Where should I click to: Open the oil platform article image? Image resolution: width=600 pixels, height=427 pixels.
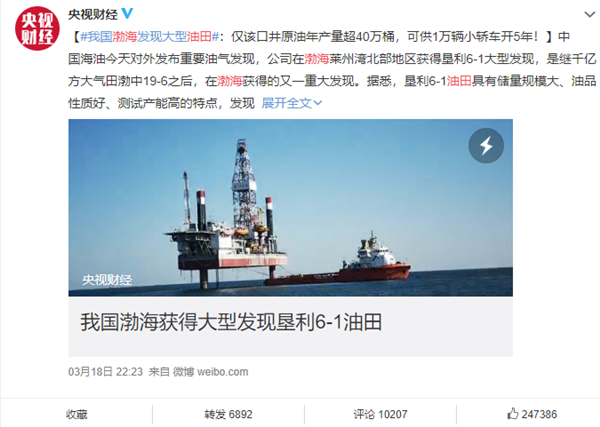pyautogui.click(x=290, y=207)
